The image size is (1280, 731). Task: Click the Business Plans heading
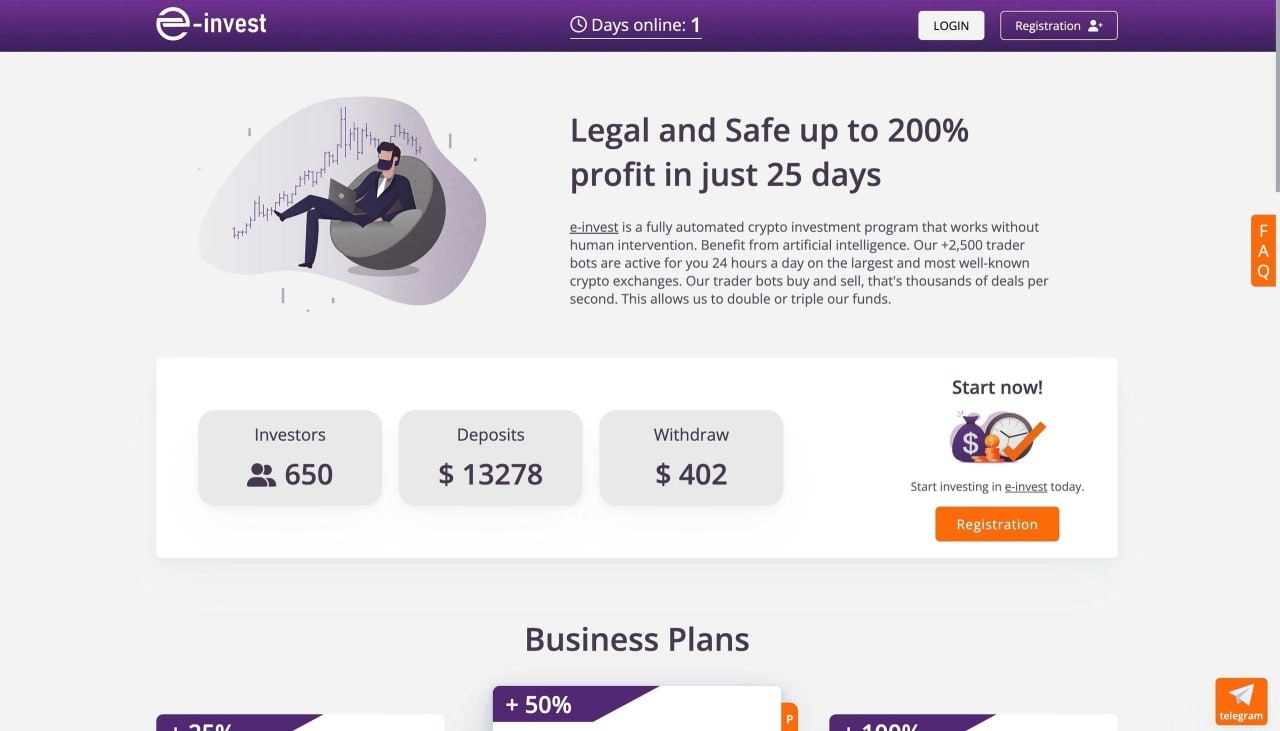[x=636, y=639]
